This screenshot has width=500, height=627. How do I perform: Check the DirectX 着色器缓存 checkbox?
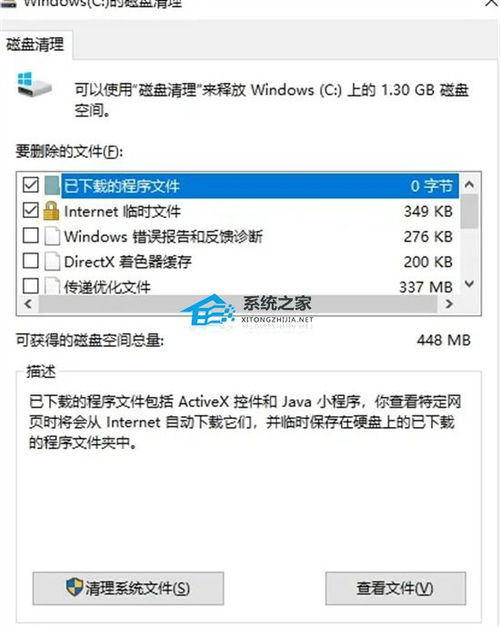pos(31,261)
